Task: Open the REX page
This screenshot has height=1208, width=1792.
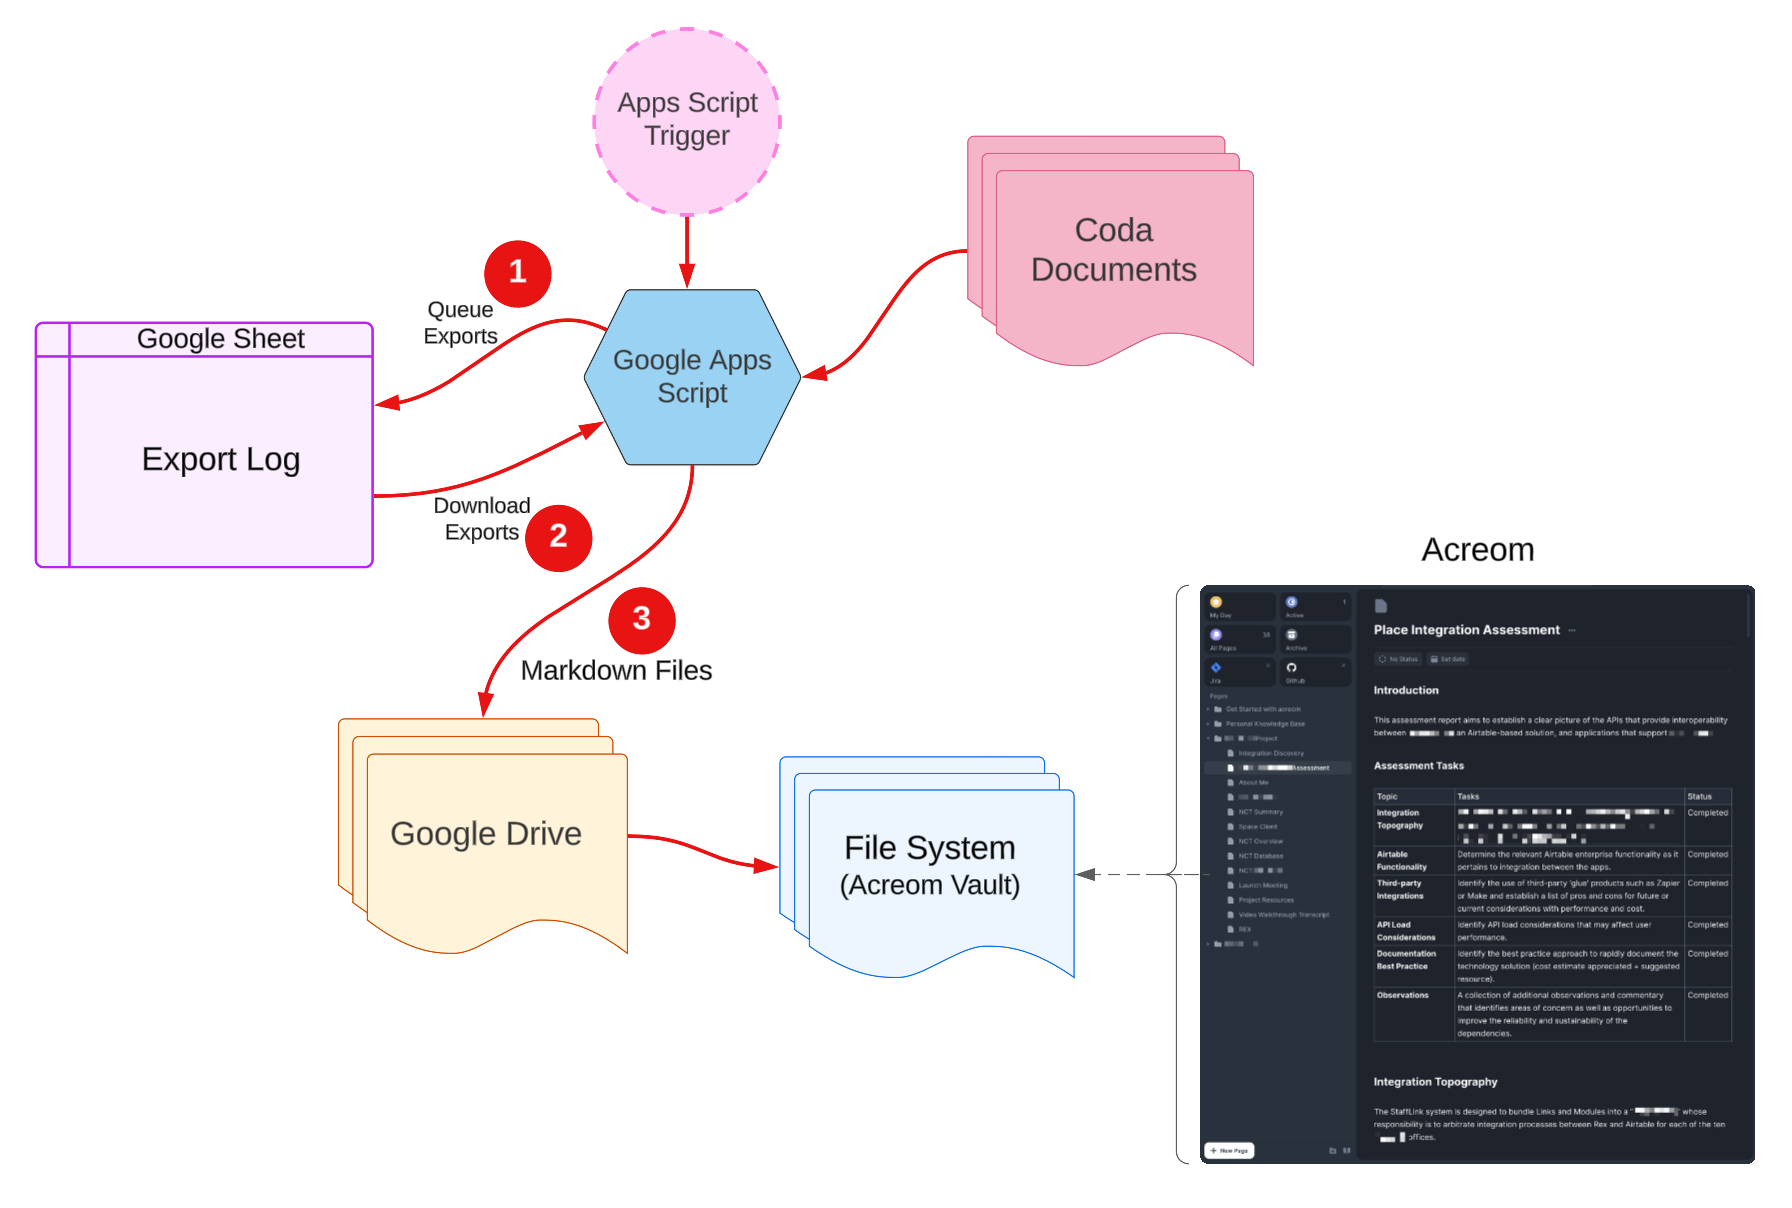Action: pos(1244,929)
